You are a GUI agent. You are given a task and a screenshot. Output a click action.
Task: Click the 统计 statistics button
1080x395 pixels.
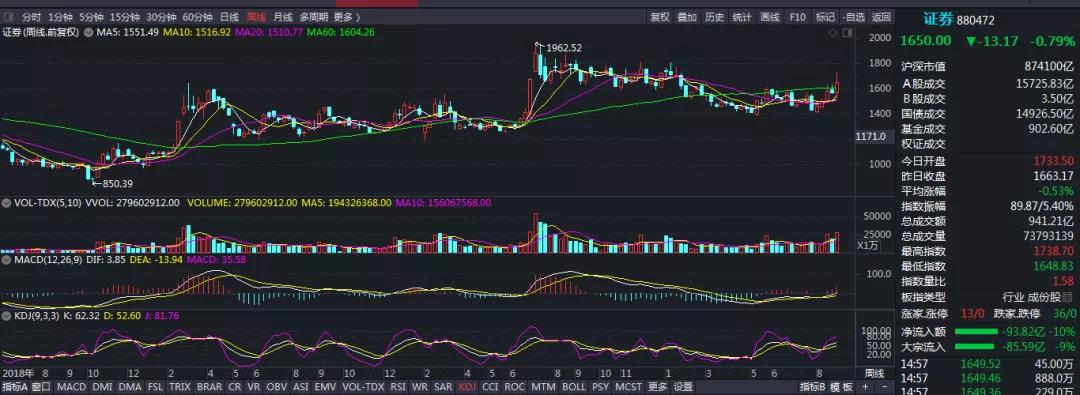742,17
